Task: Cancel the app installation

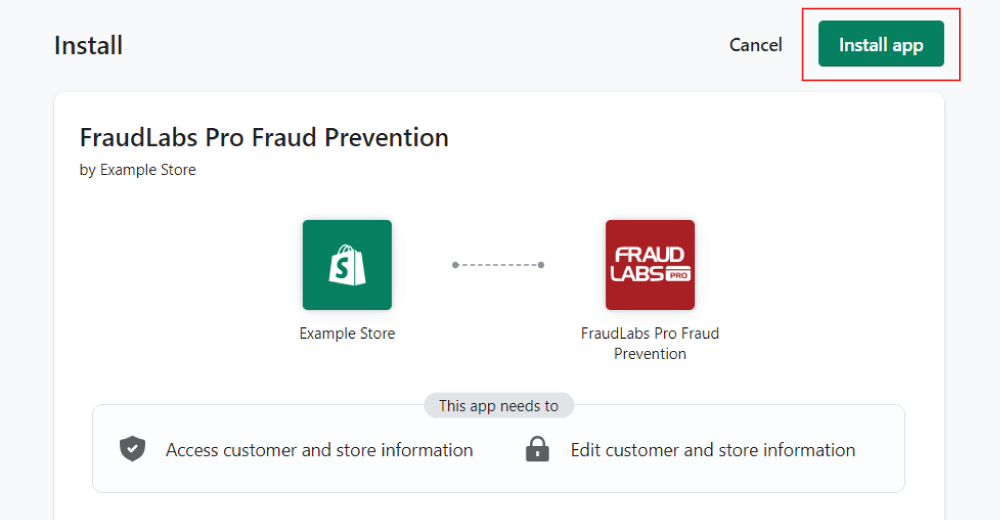Action: click(x=756, y=45)
